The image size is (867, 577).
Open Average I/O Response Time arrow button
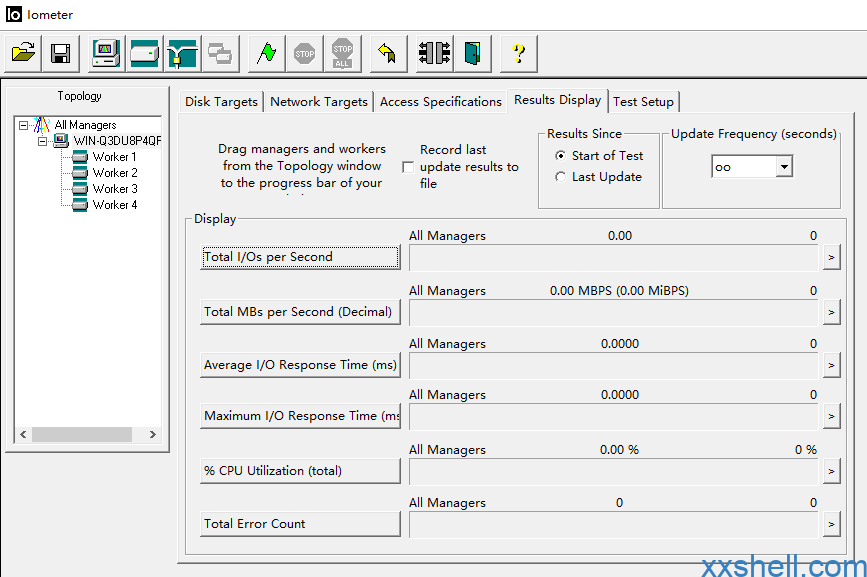[831, 365]
